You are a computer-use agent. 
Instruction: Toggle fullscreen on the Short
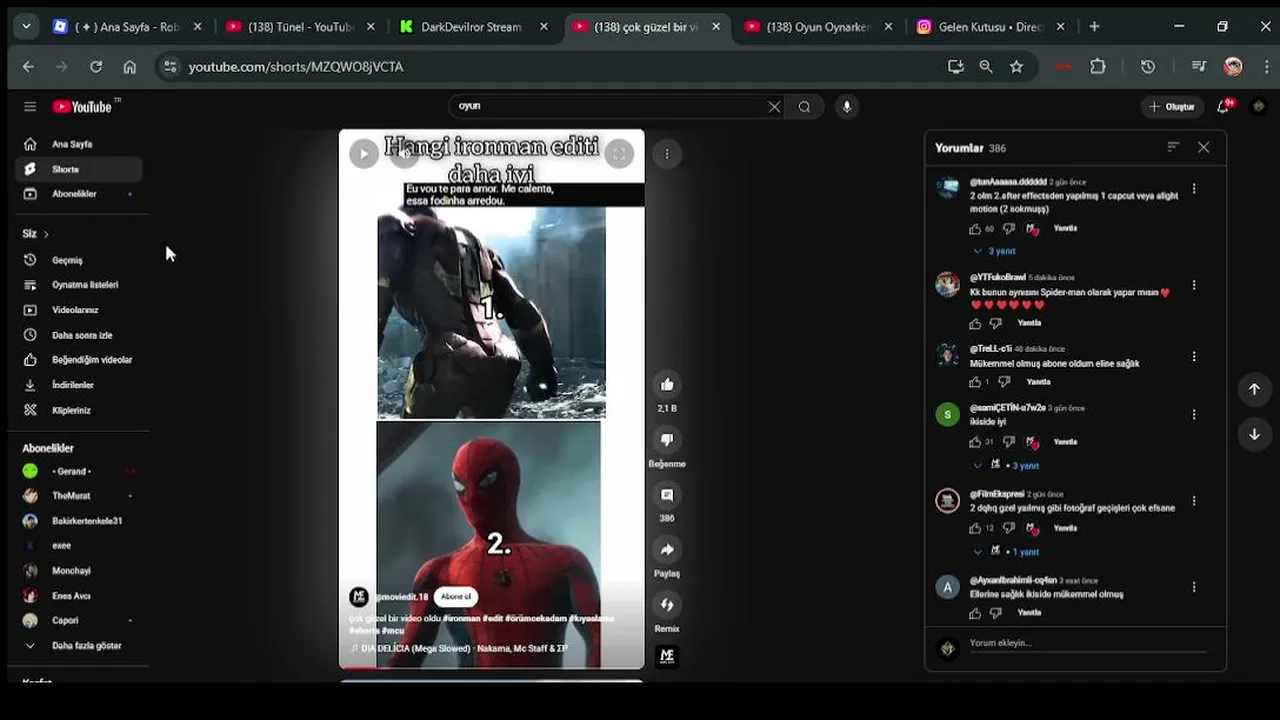click(619, 153)
